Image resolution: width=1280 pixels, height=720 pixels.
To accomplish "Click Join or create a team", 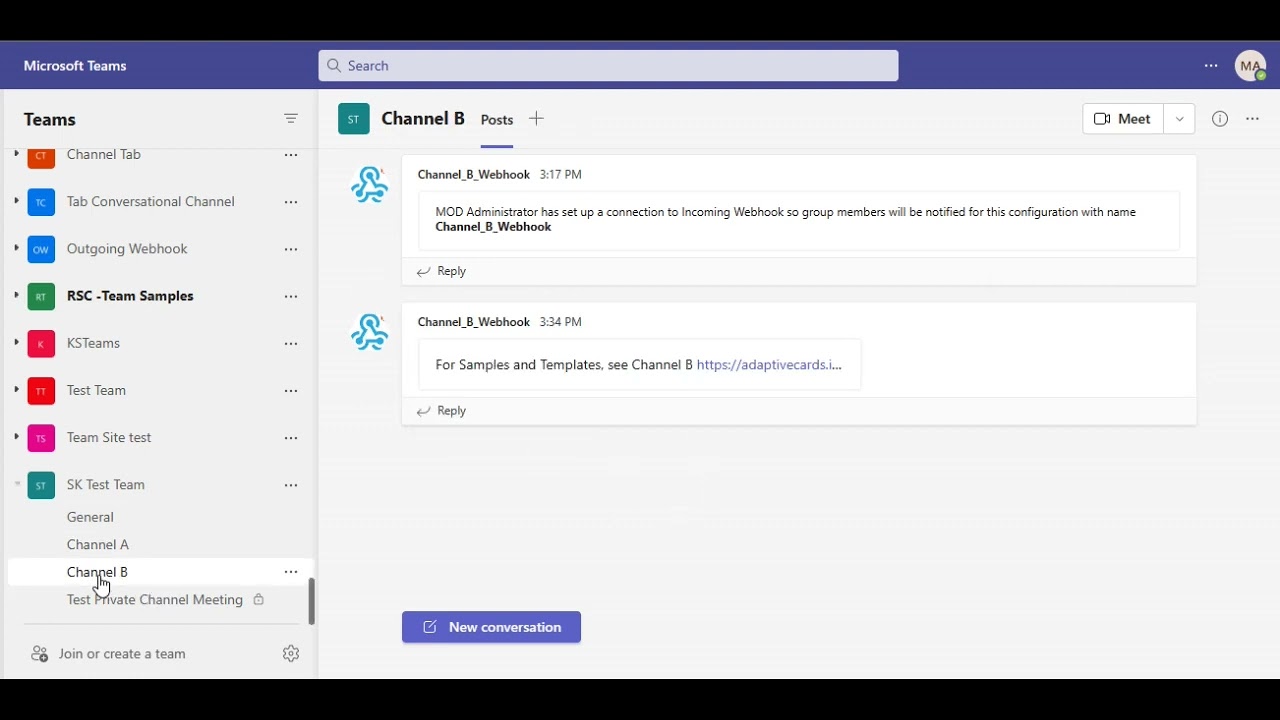I will (122, 654).
